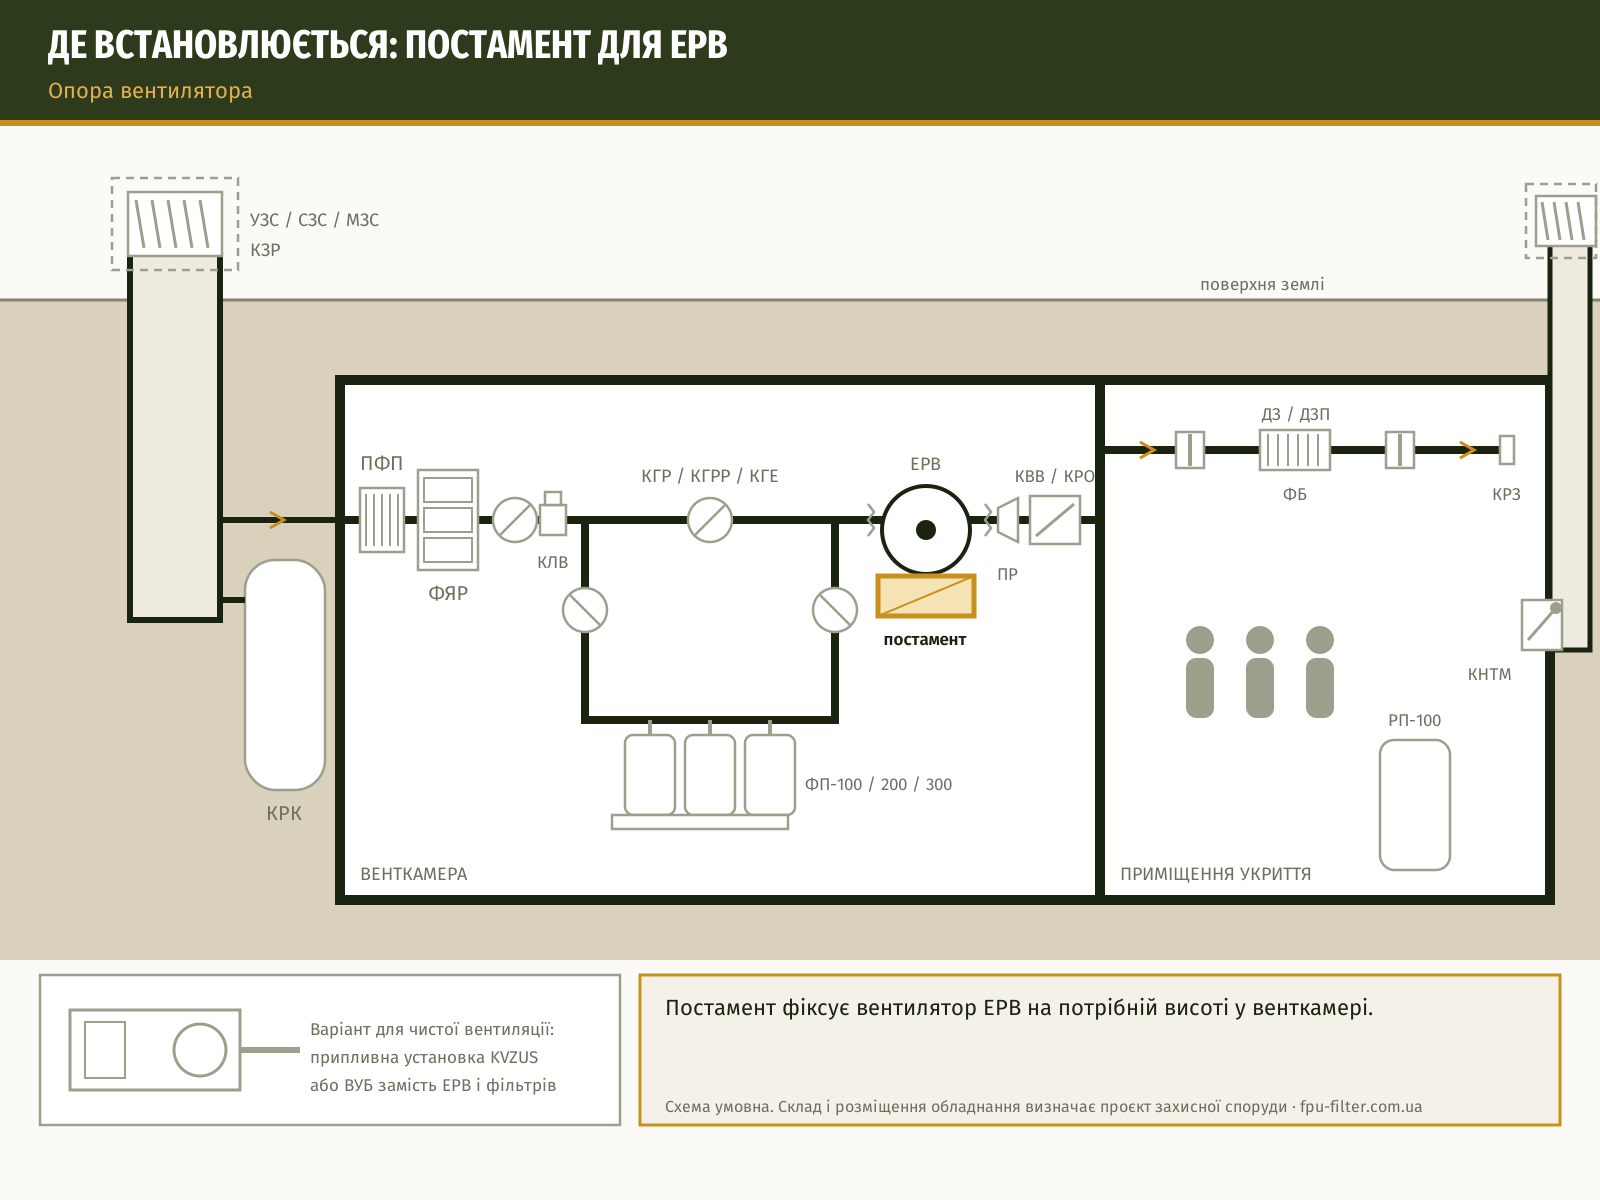Select the ПР cone connector symbol
This screenshot has width=1600, height=1200.
(1008, 520)
